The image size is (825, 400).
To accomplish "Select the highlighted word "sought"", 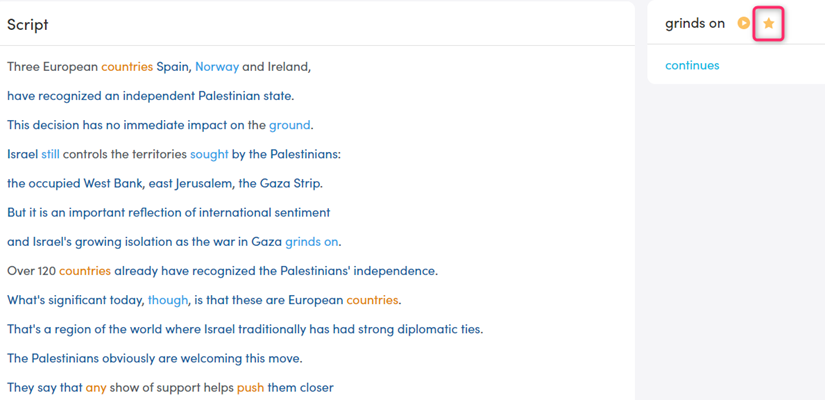I will coord(209,155).
